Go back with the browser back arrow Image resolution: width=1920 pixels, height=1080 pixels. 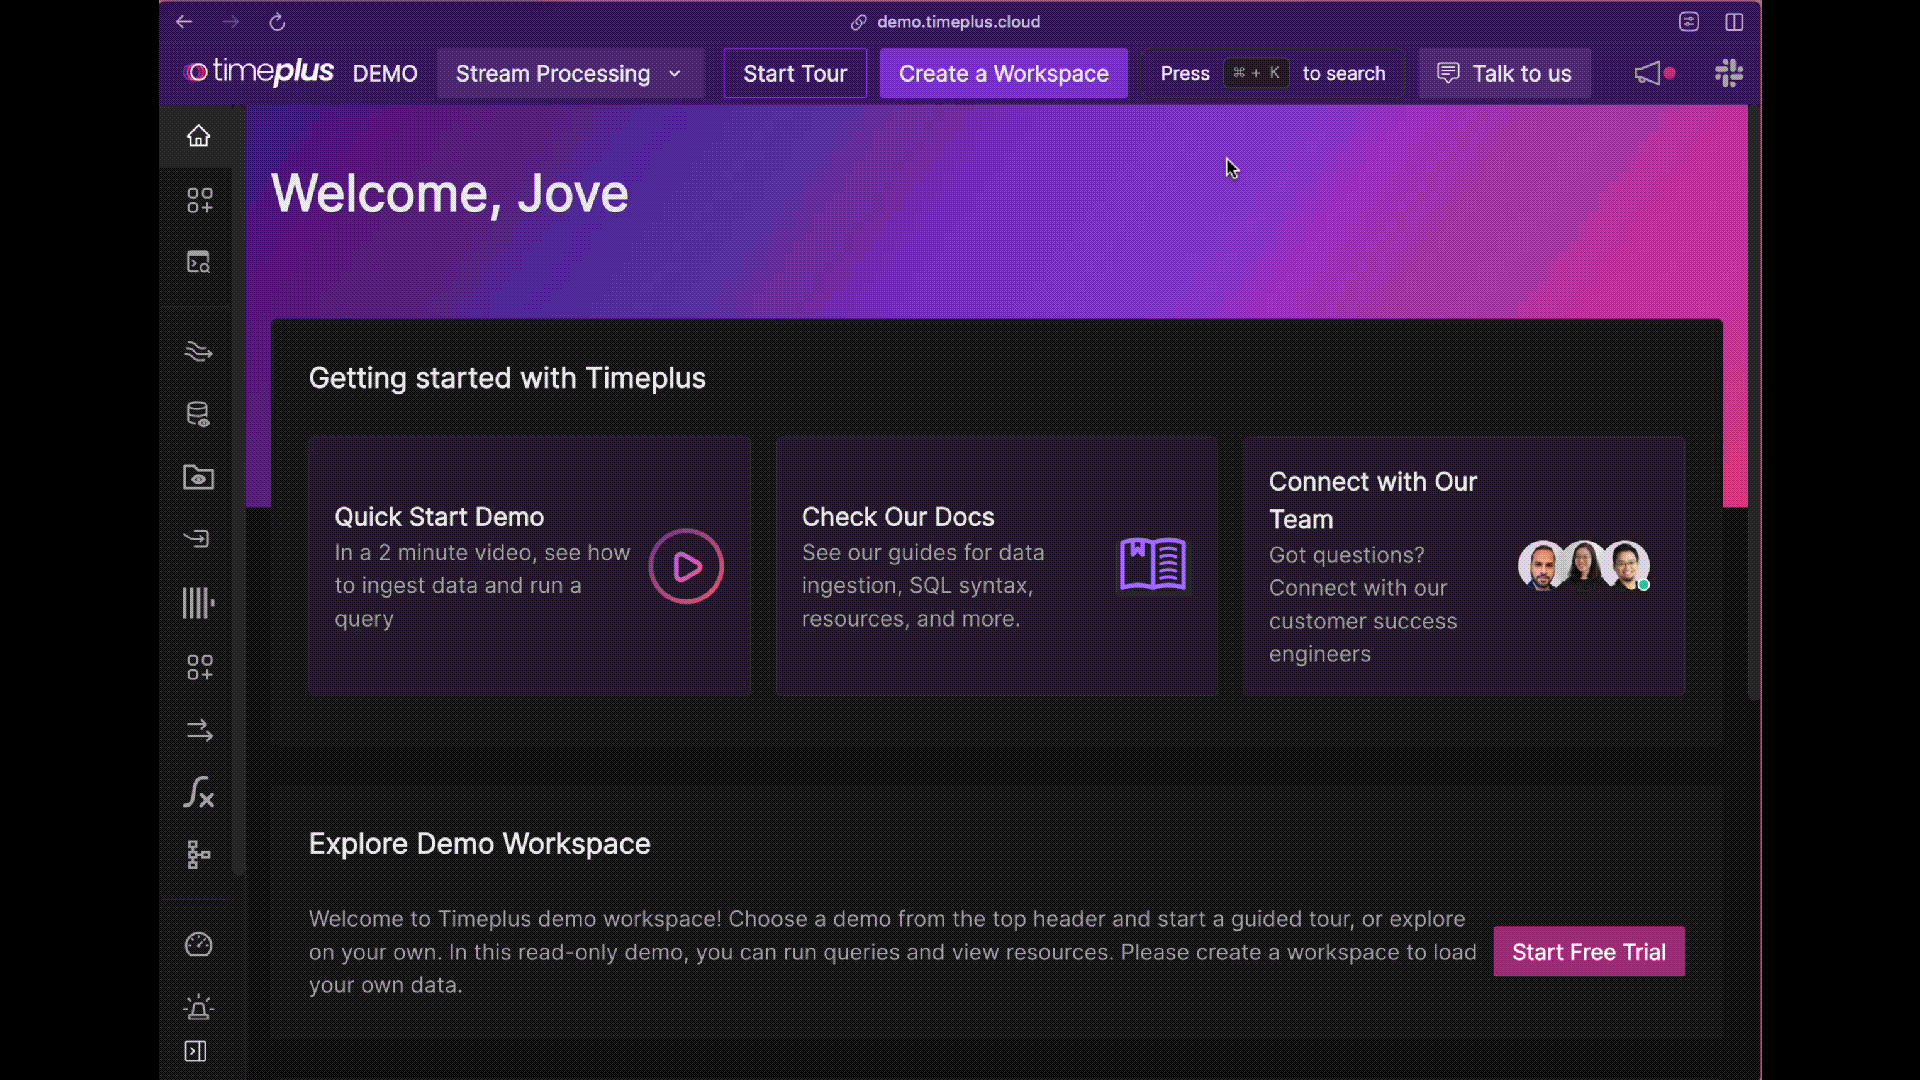[x=184, y=21]
